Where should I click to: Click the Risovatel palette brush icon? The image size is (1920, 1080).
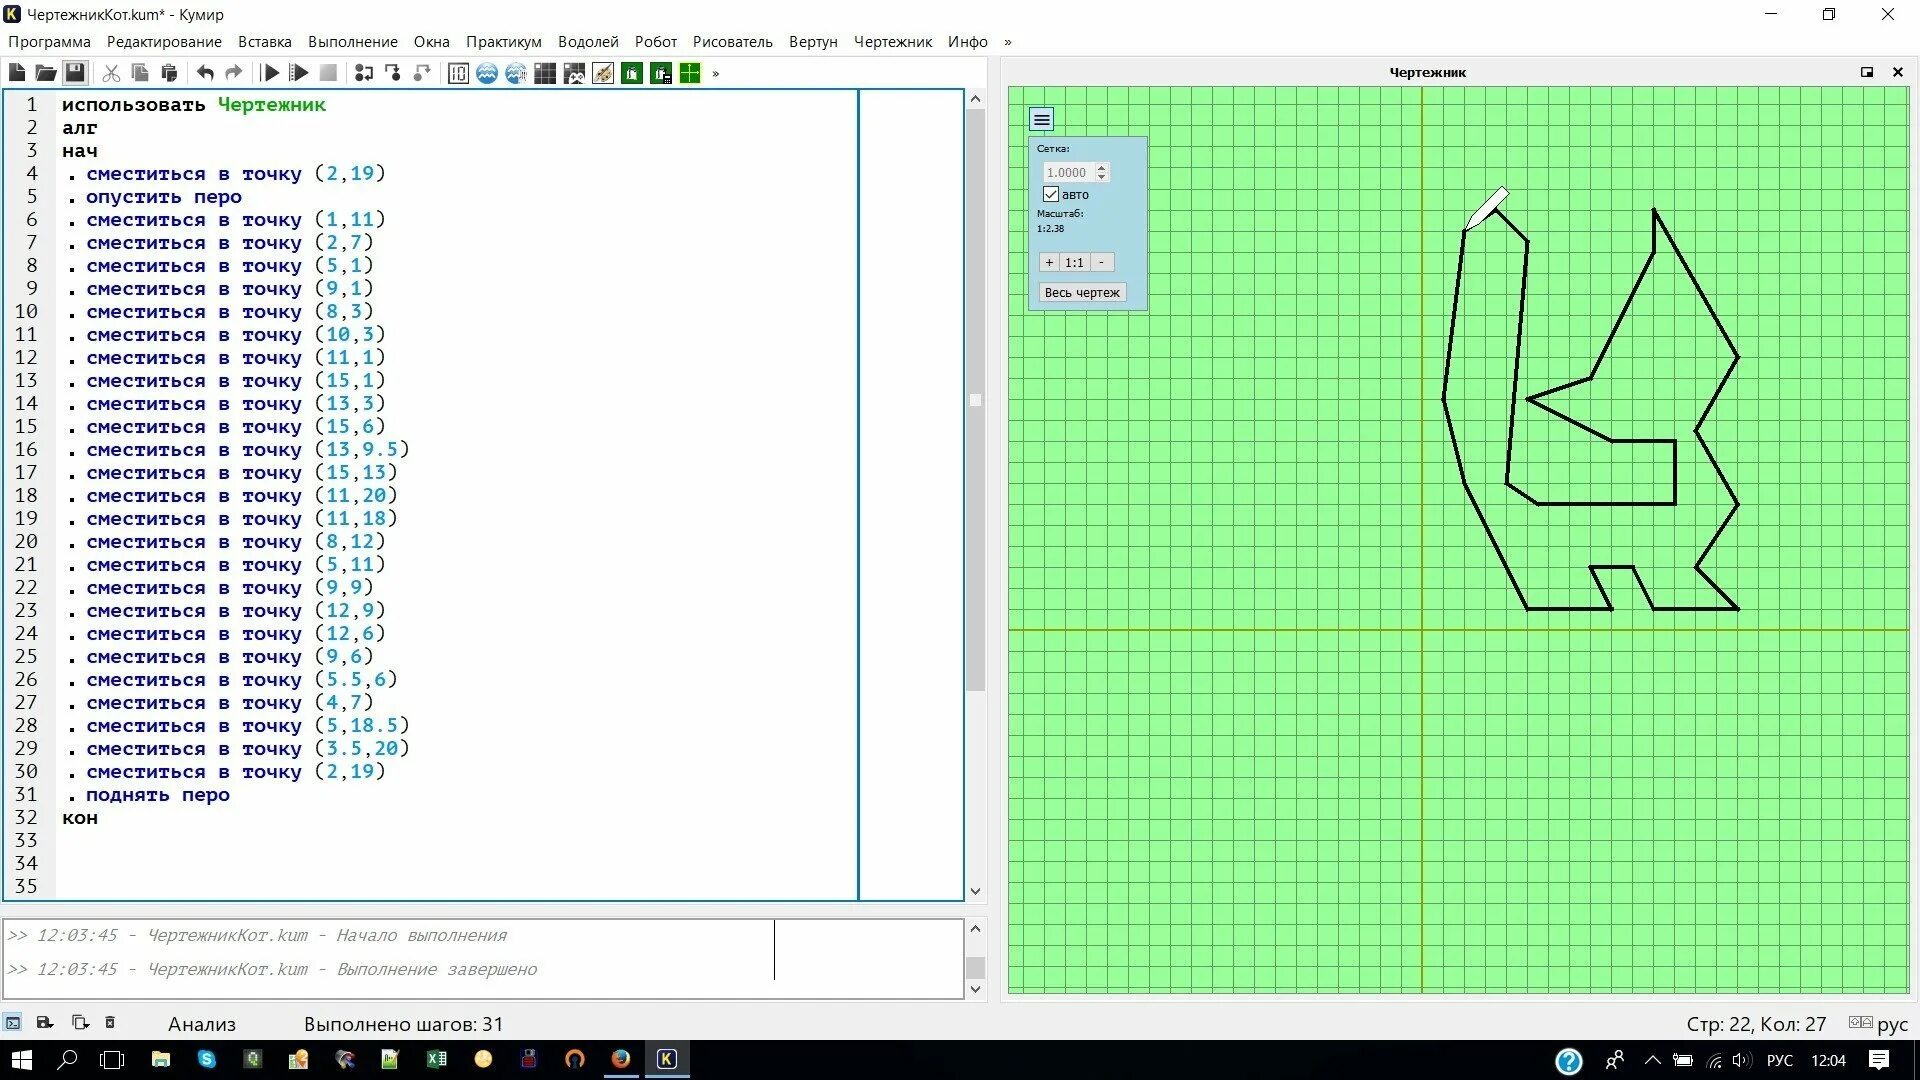pos(603,73)
